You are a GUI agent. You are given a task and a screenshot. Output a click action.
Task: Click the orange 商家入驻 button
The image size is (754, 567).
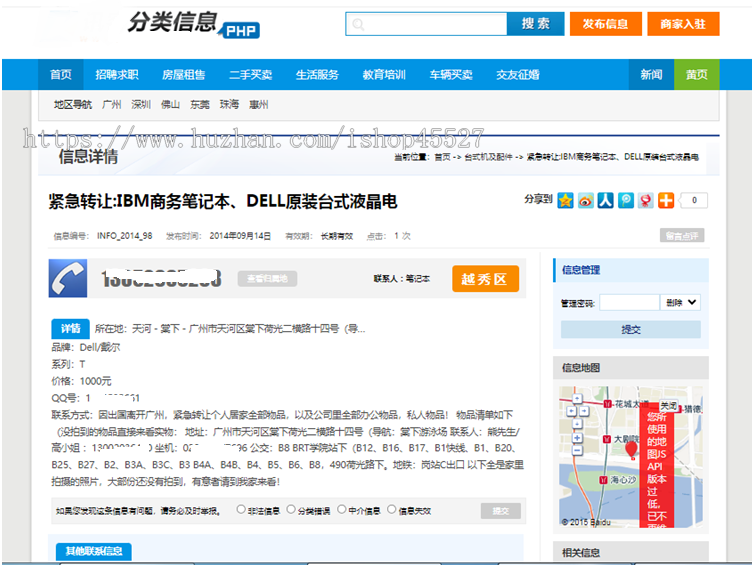coord(683,24)
